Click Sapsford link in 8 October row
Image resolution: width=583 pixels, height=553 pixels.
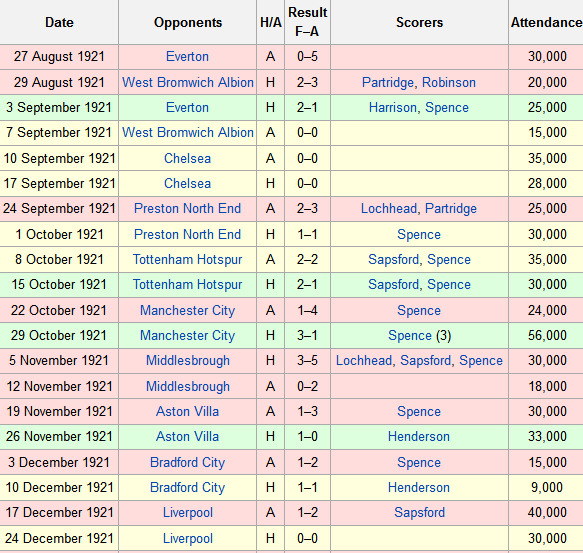(x=394, y=260)
